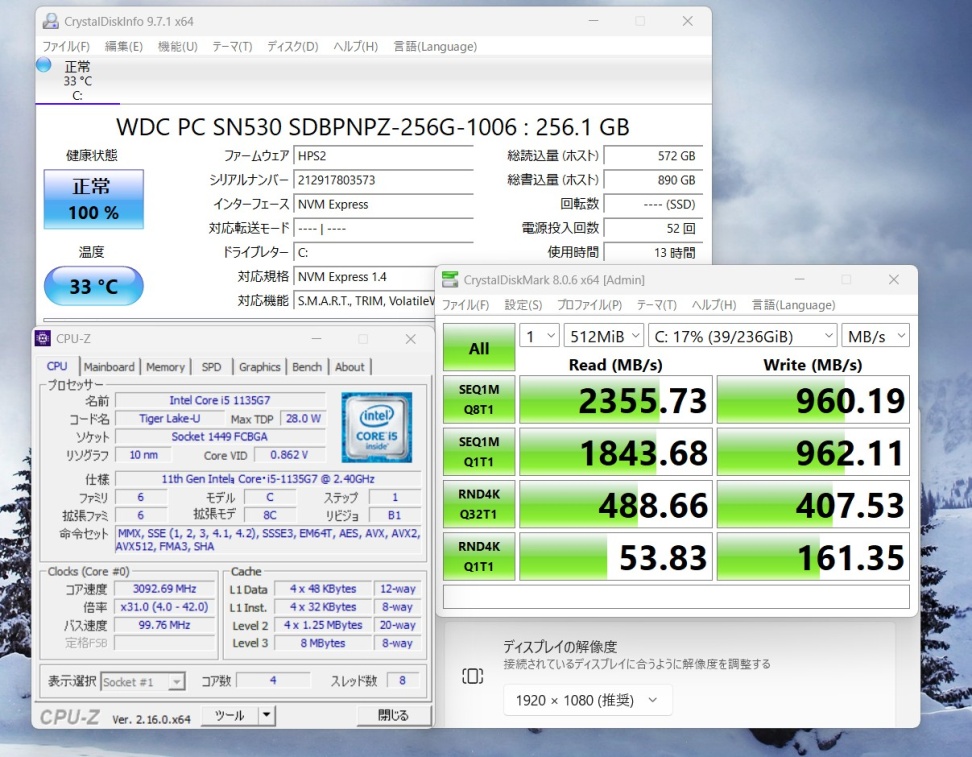Click the CrystalDiskMark app icon in title bar
The image size is (972, 757).
[x=450, y=280]
